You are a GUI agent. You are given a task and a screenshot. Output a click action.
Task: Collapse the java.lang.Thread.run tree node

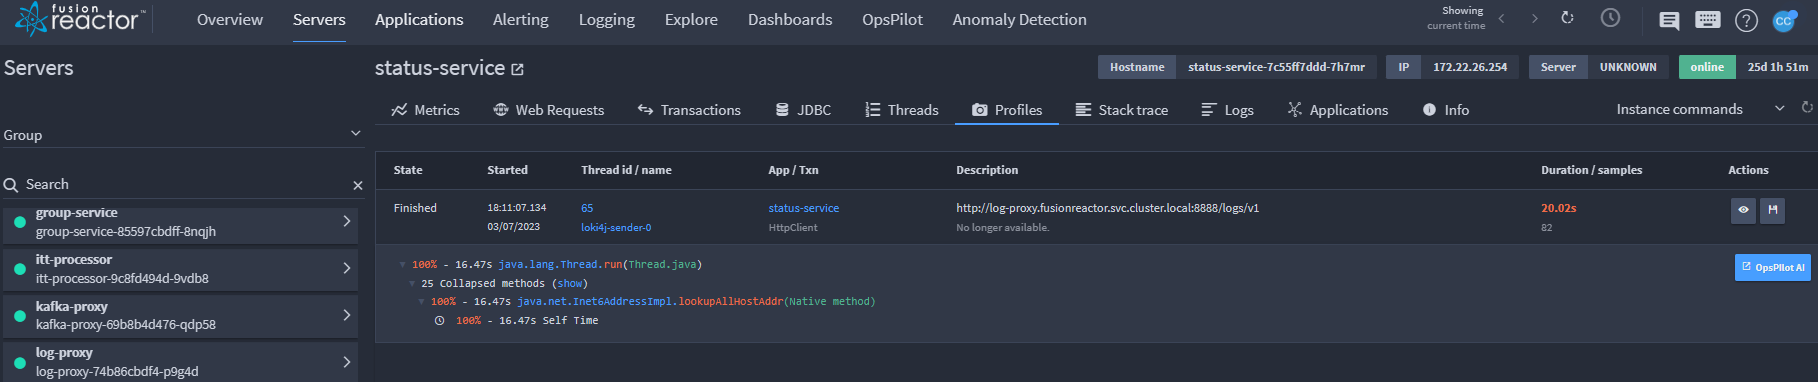click(403, 265)
